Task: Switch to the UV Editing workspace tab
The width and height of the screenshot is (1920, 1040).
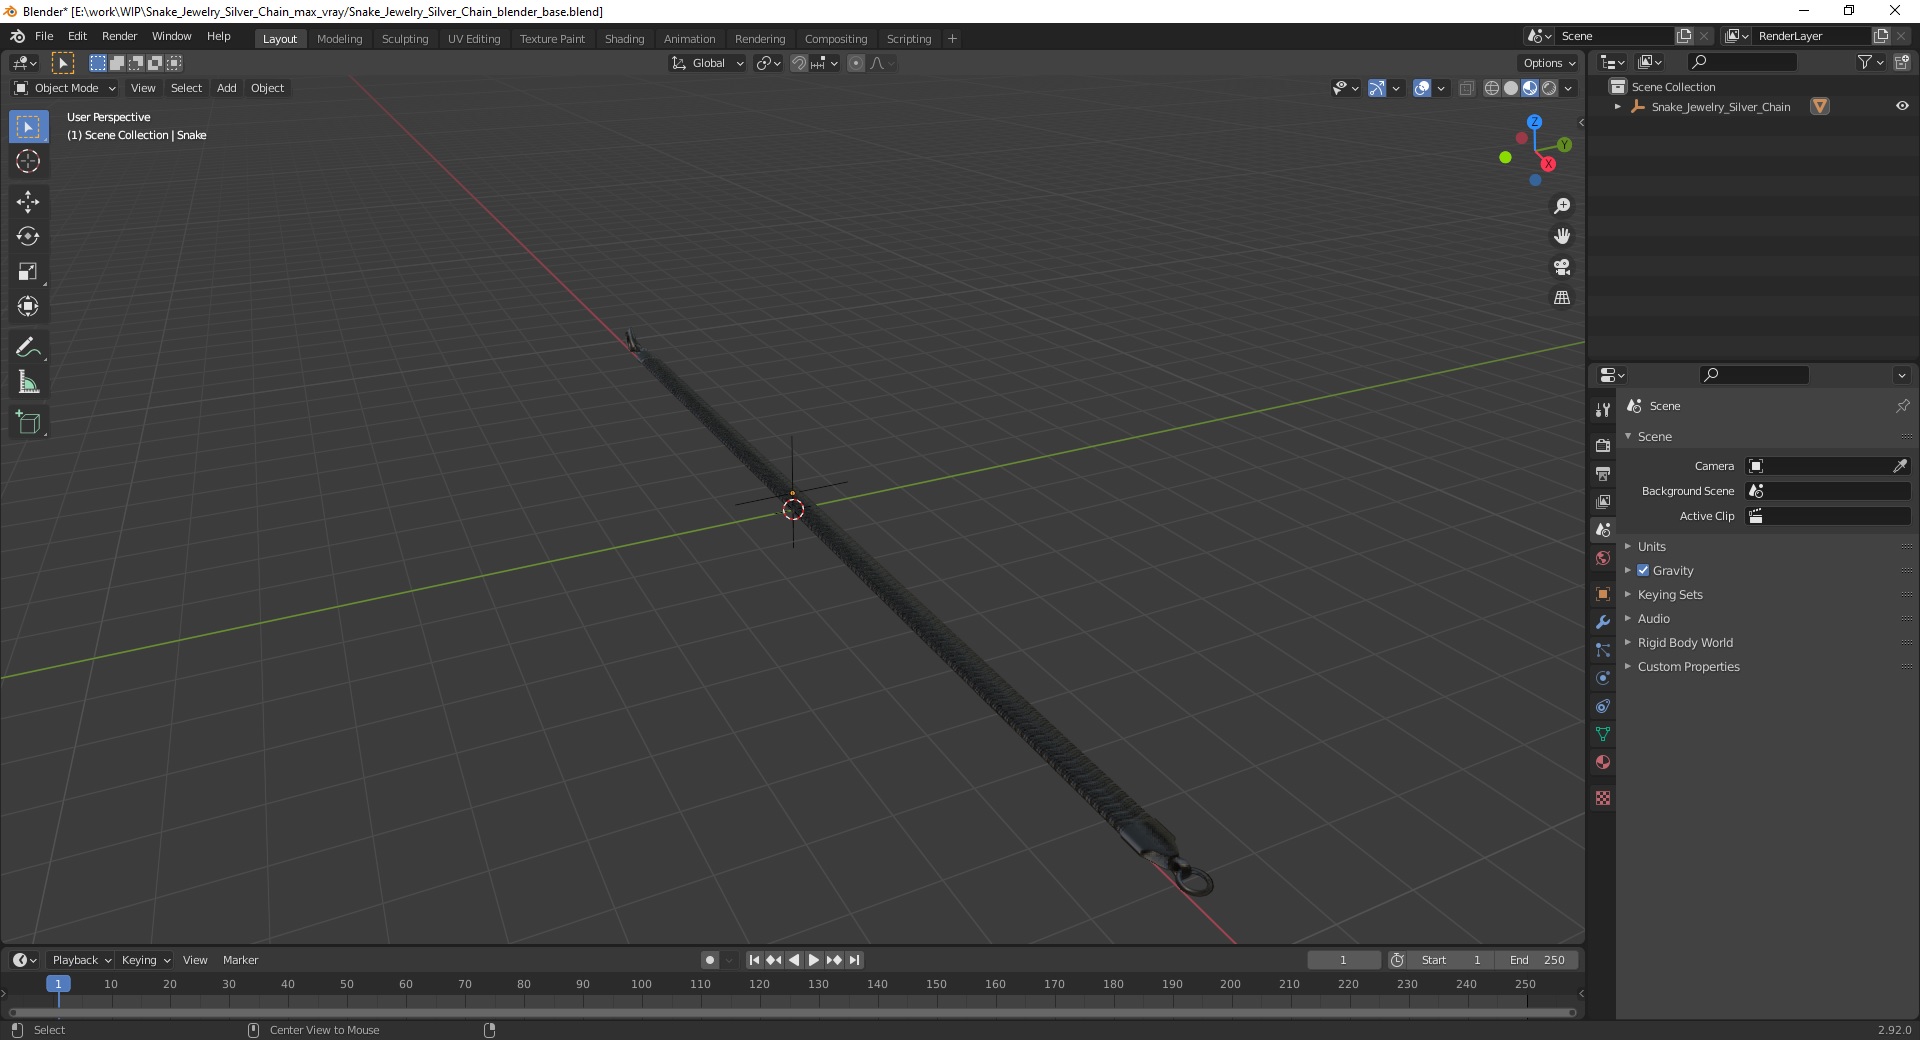Action: point(474,39)
